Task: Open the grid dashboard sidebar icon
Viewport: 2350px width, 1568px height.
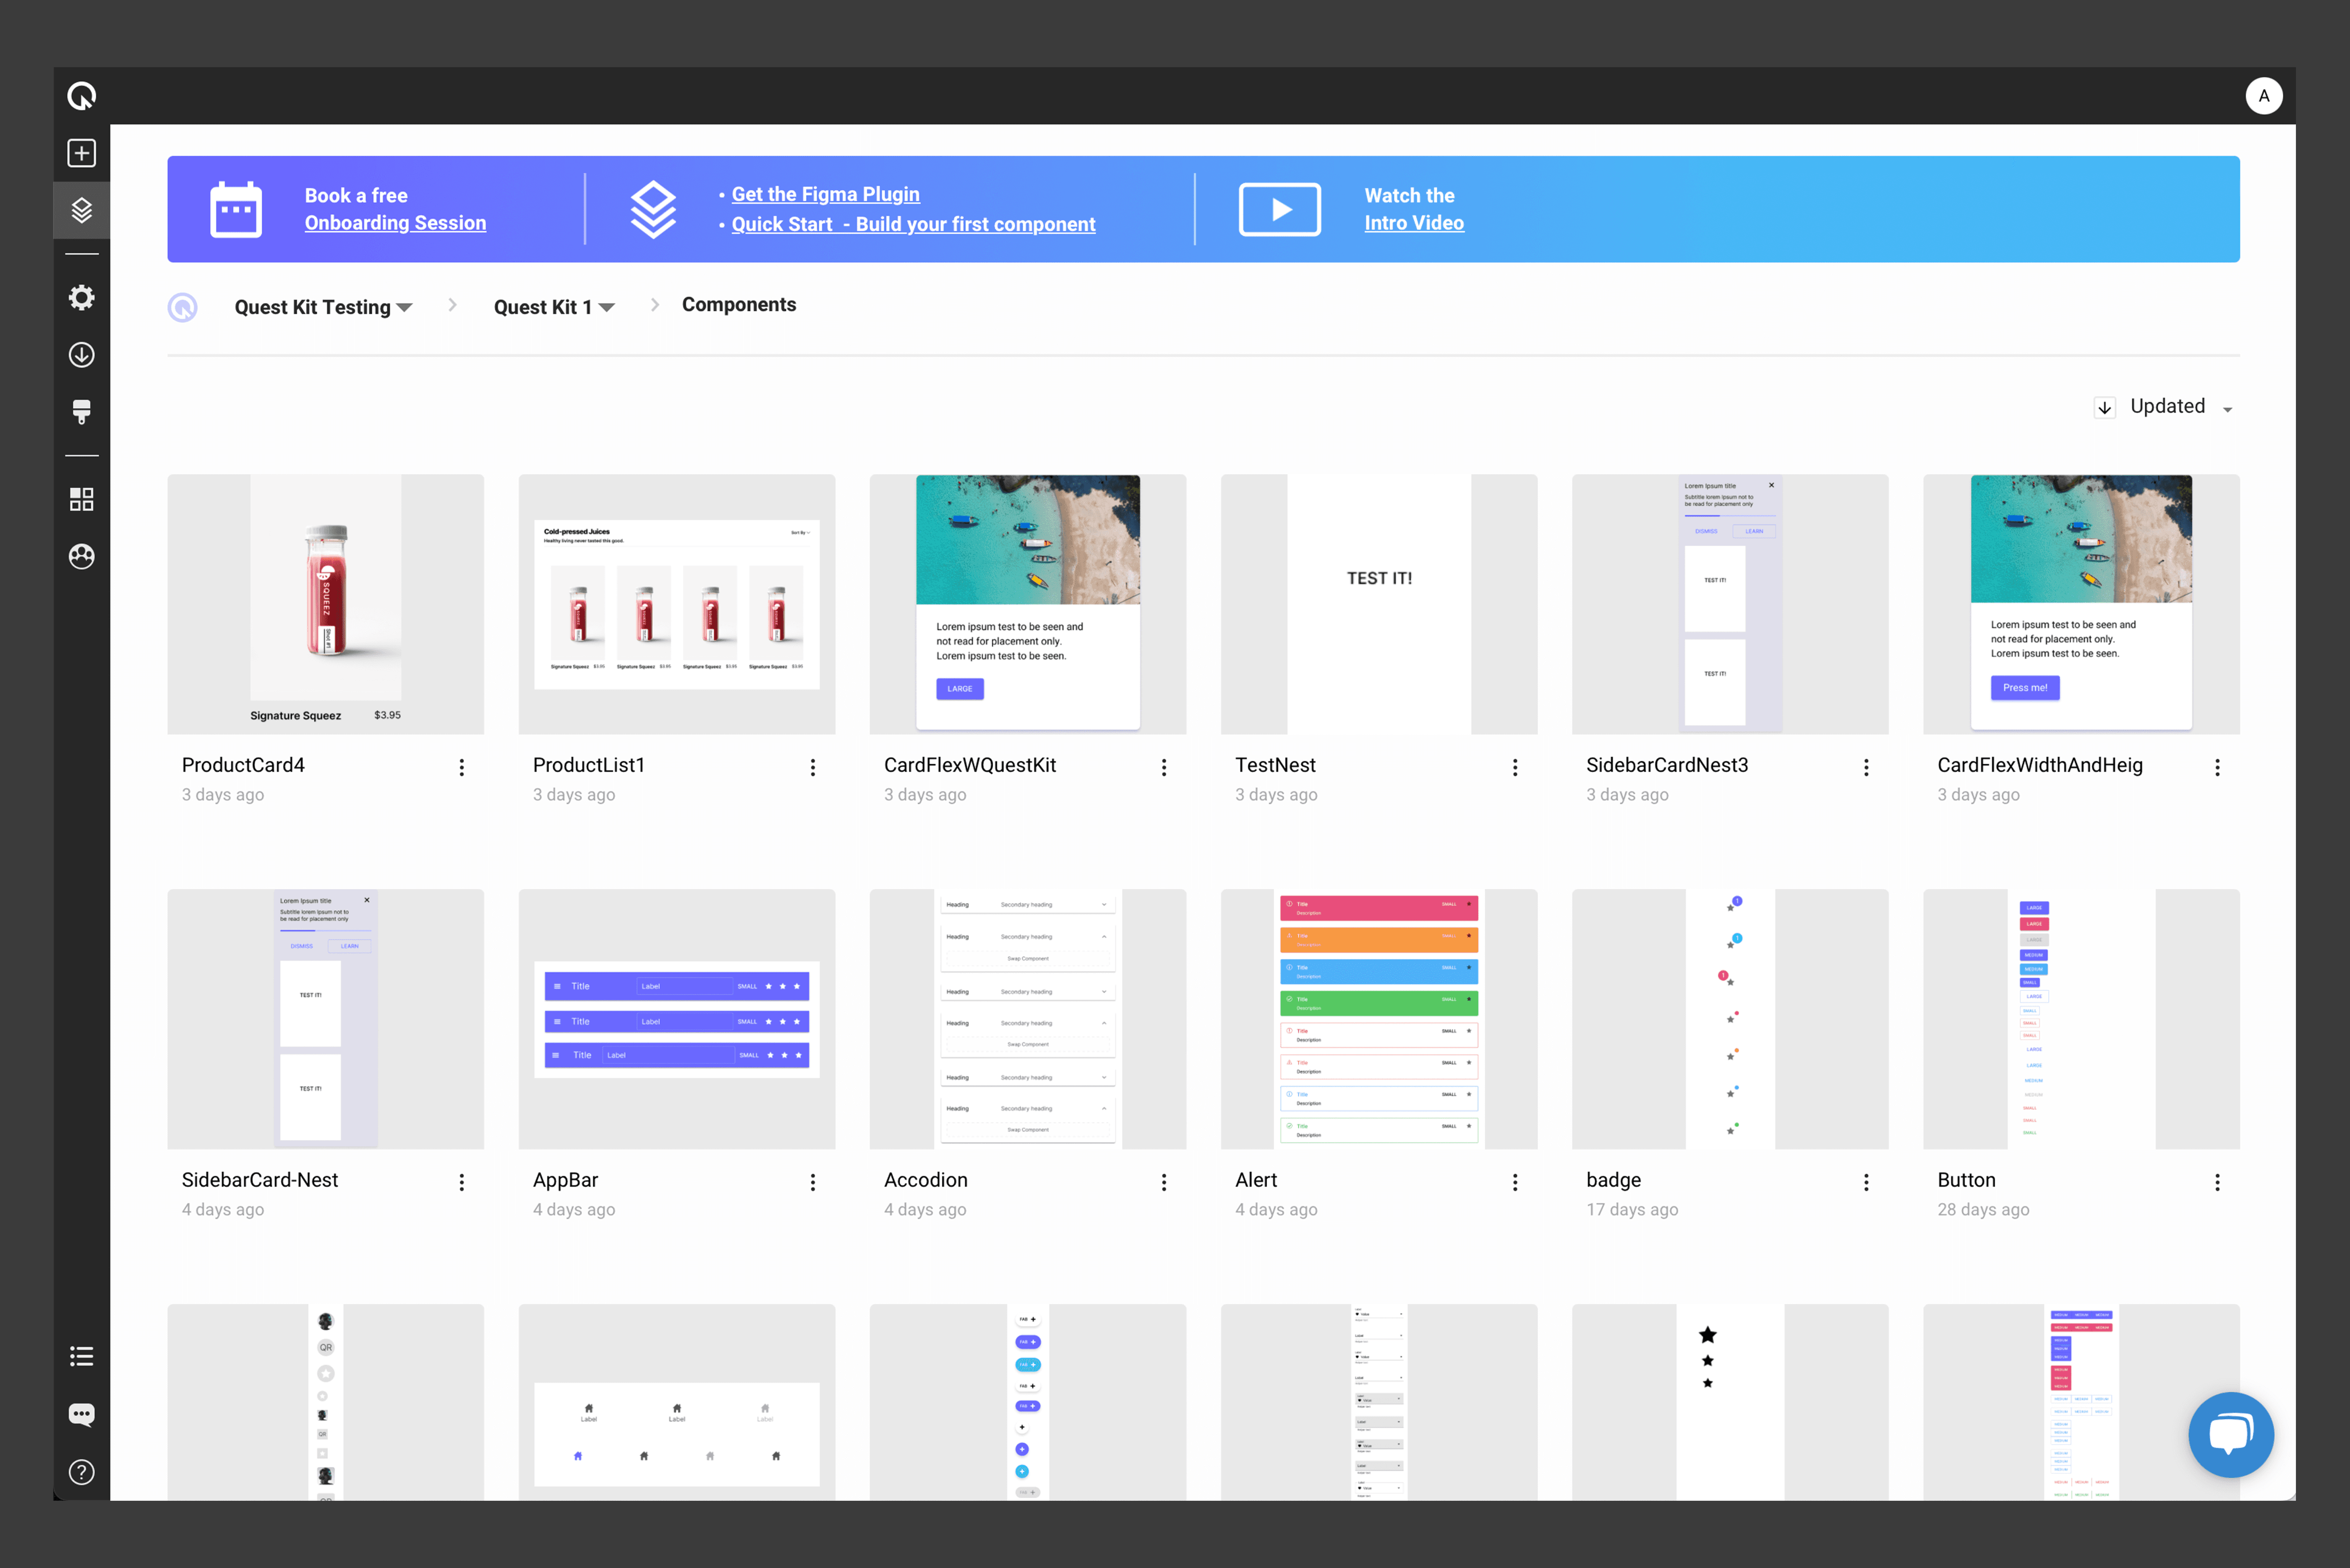Action: click(81, 499)
